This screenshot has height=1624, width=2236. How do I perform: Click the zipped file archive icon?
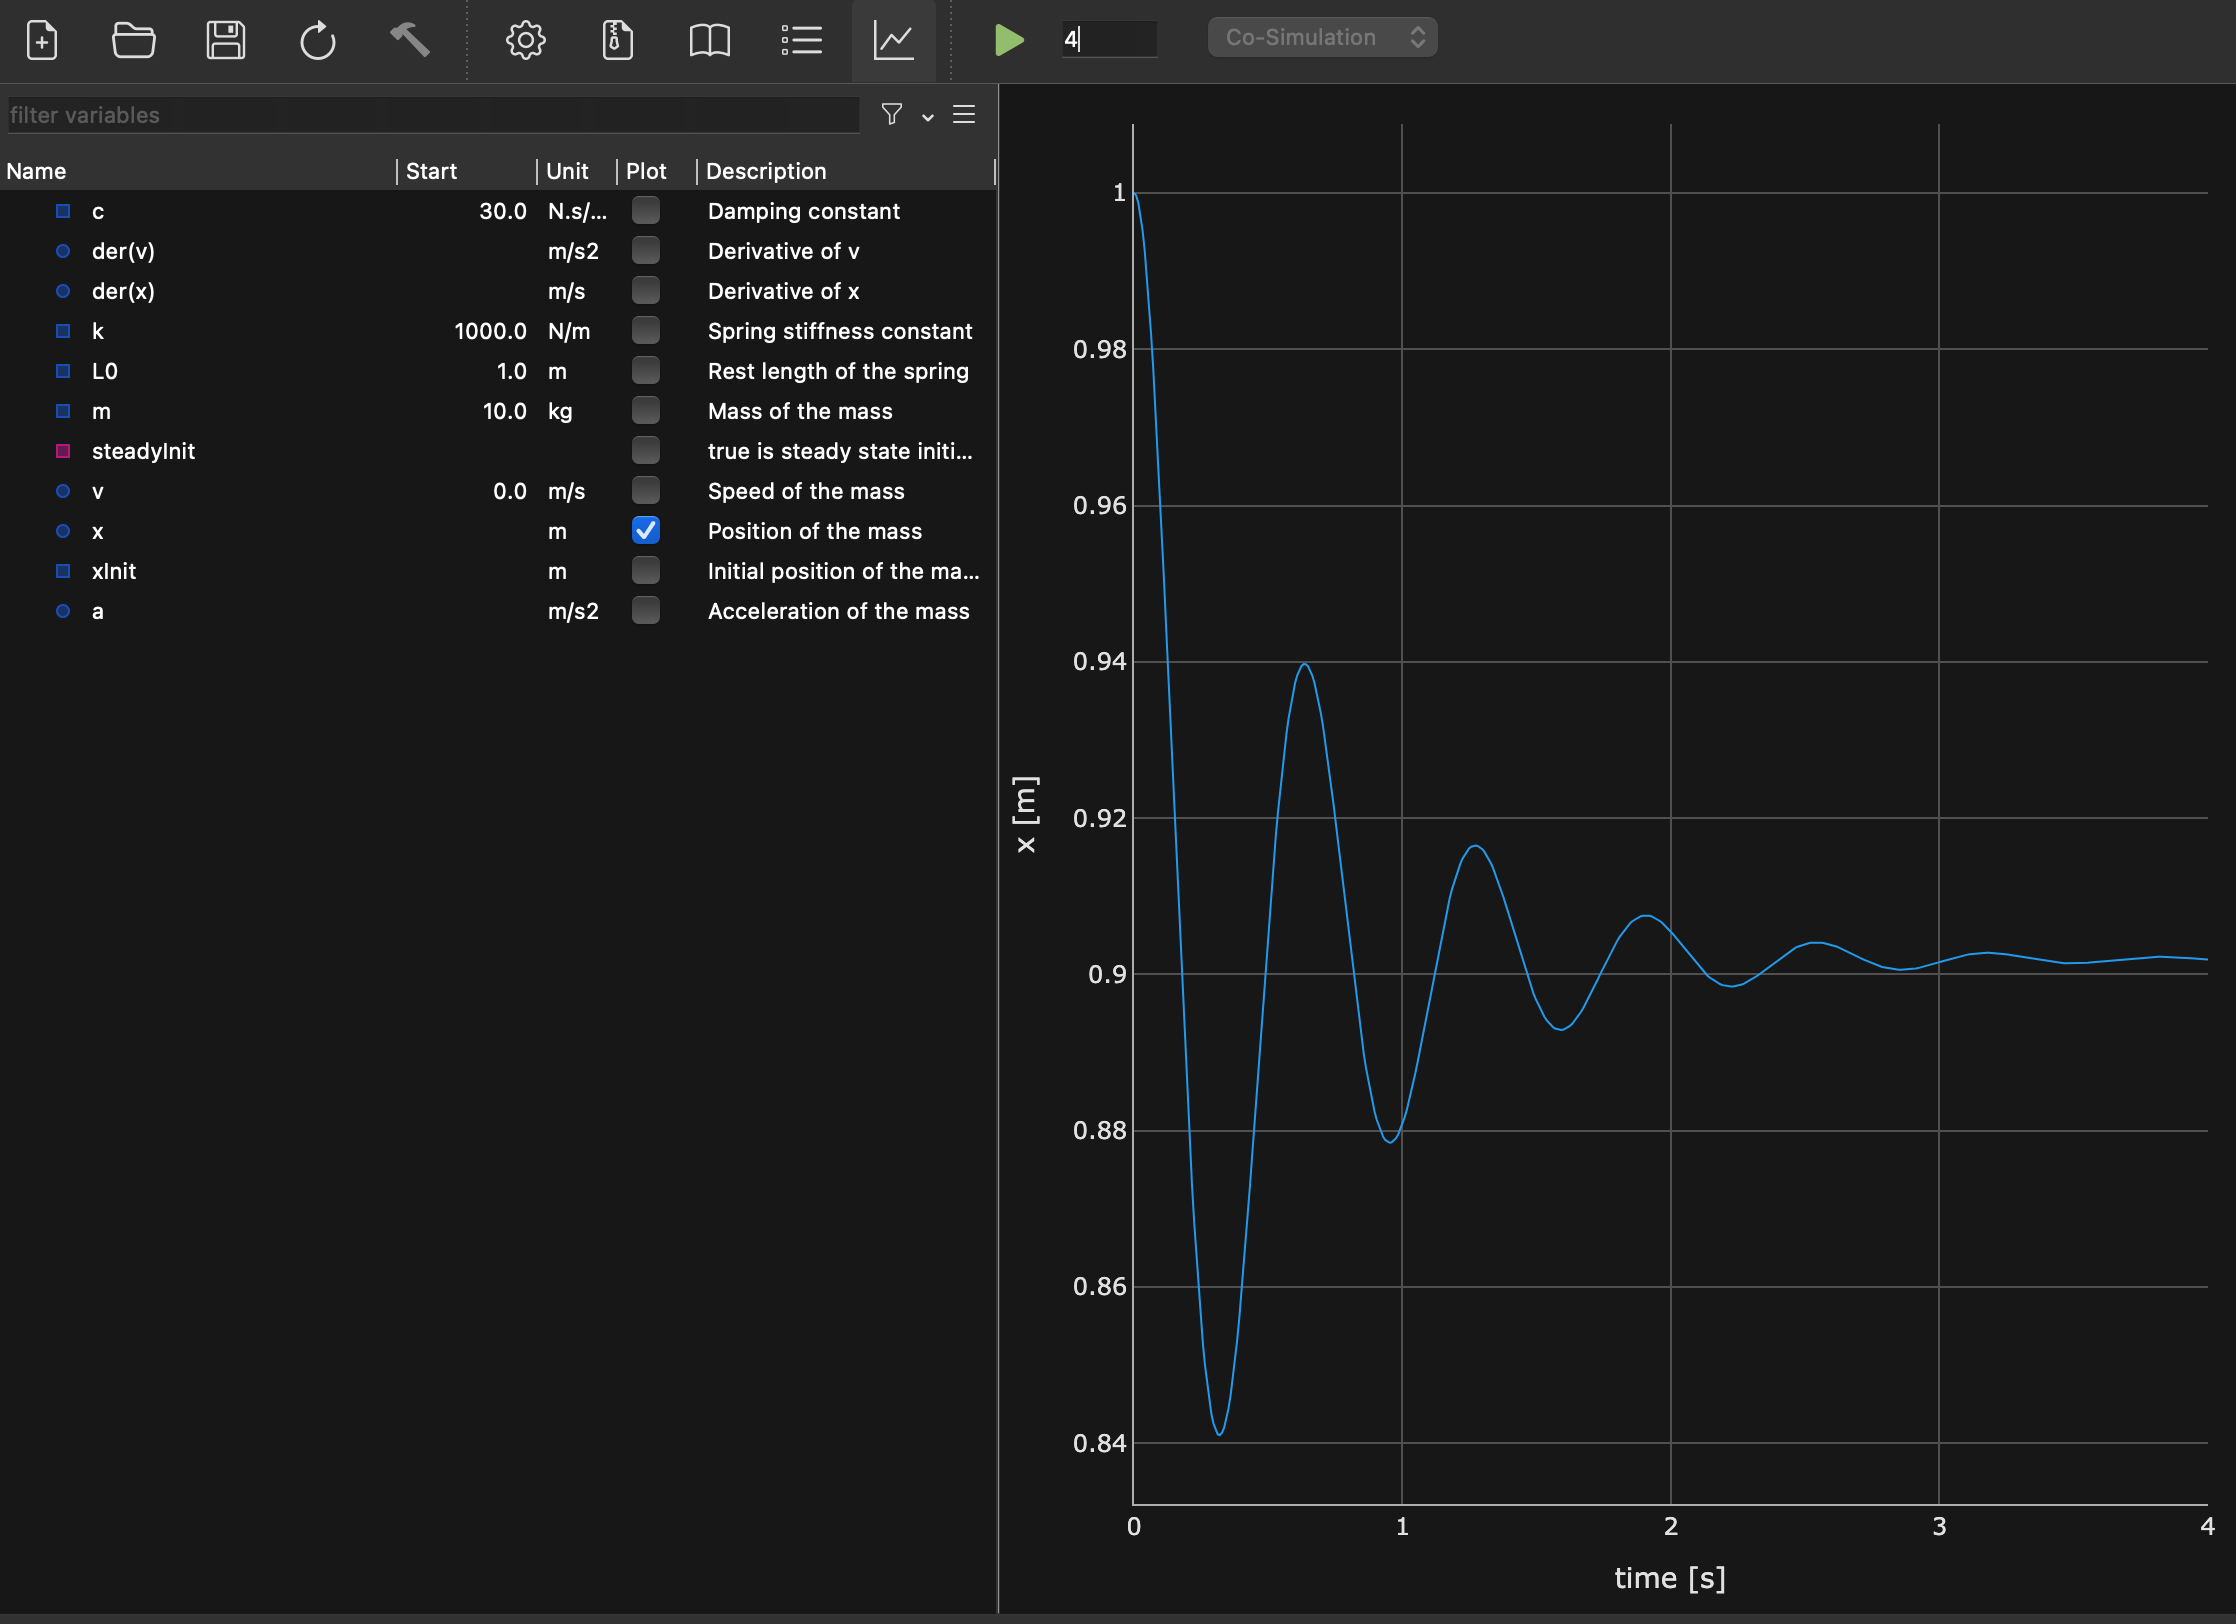coord(618,40)
